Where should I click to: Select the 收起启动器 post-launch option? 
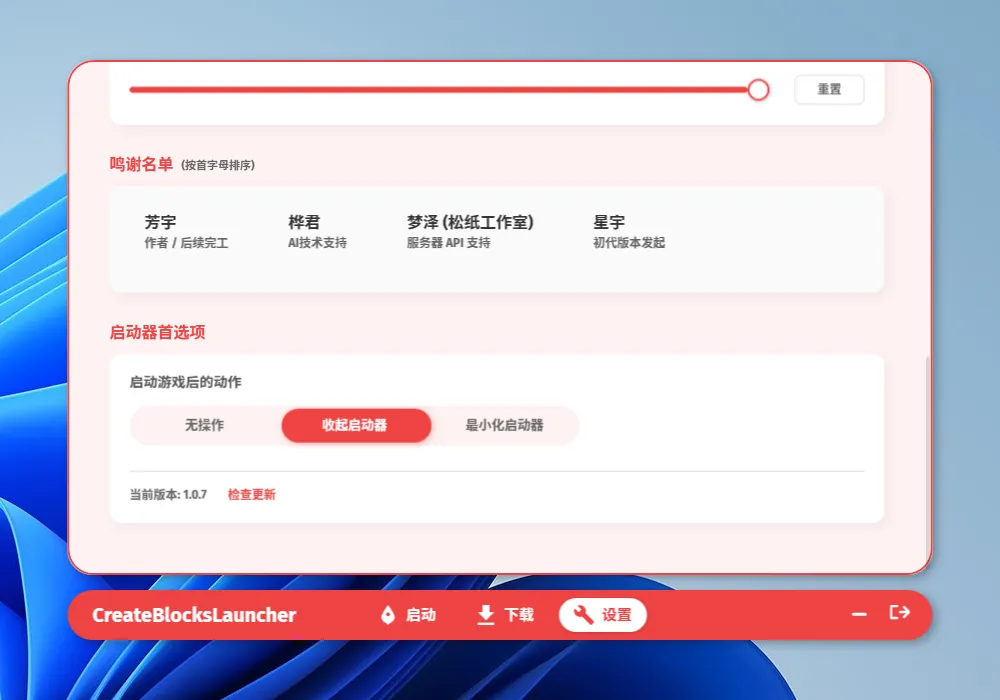tap(356, 425)
